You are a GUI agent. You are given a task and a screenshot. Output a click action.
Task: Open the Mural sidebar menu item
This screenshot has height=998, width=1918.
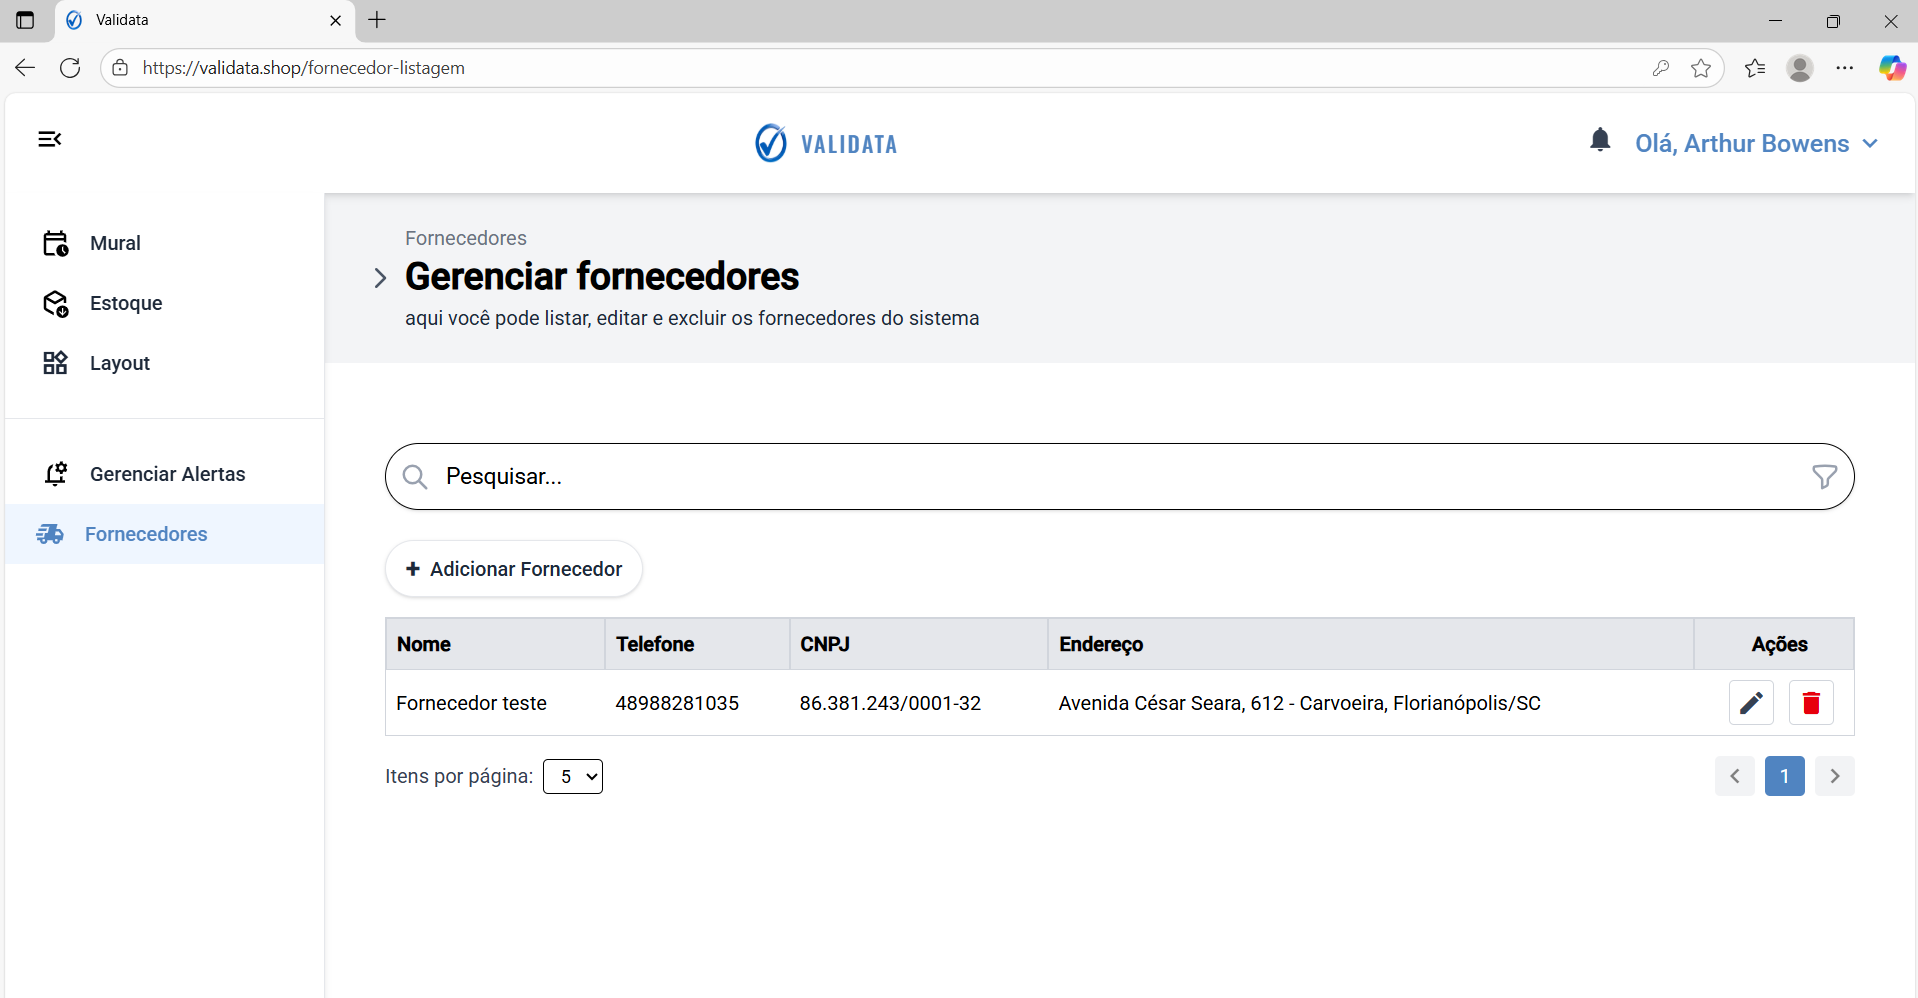coord(115,243)
